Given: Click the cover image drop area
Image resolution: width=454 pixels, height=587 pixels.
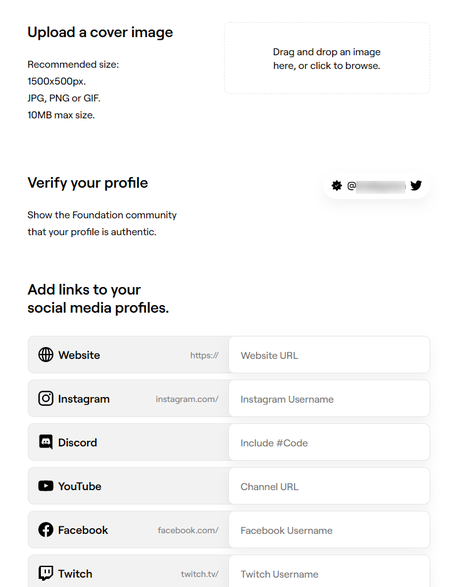Looking at the screenshot, I should (x=327, y=58).
